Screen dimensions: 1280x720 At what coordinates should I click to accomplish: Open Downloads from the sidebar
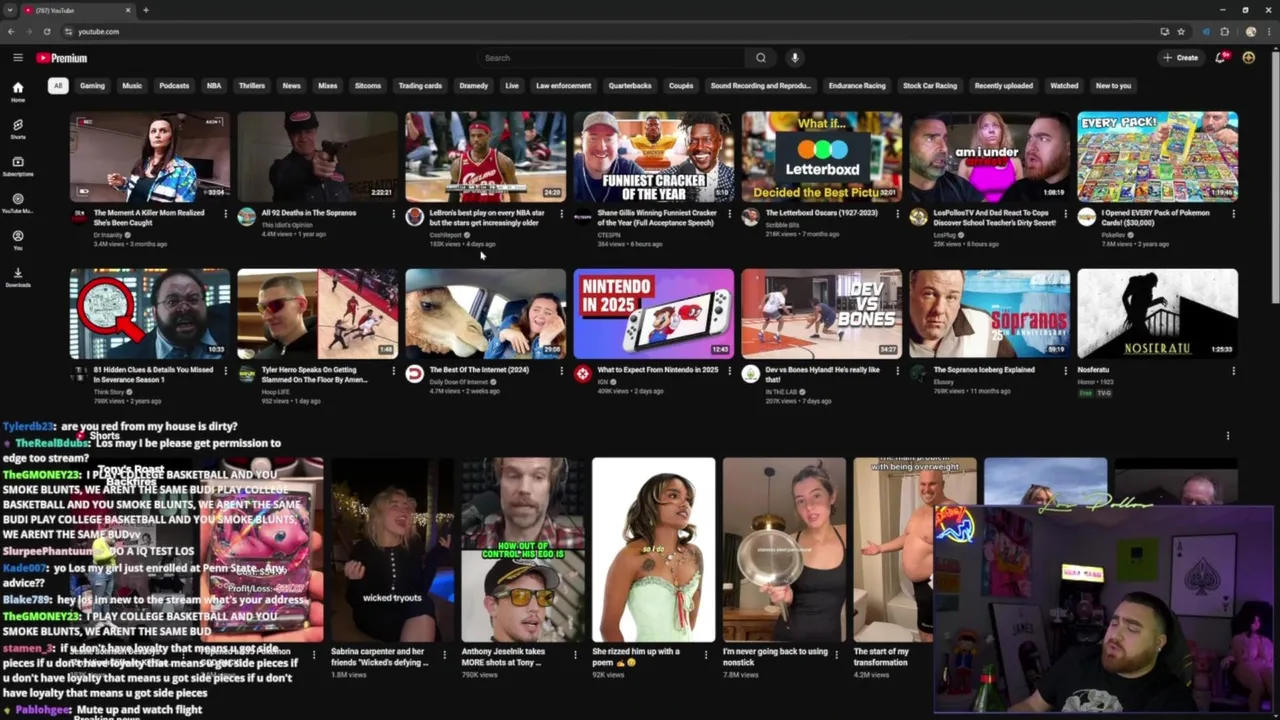(x=18, y=277)
